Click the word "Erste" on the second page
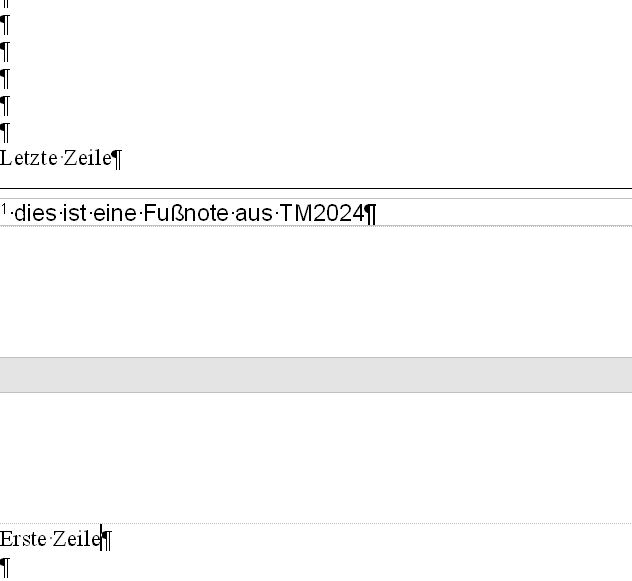The image size is (632, 581). pos(24,539)
